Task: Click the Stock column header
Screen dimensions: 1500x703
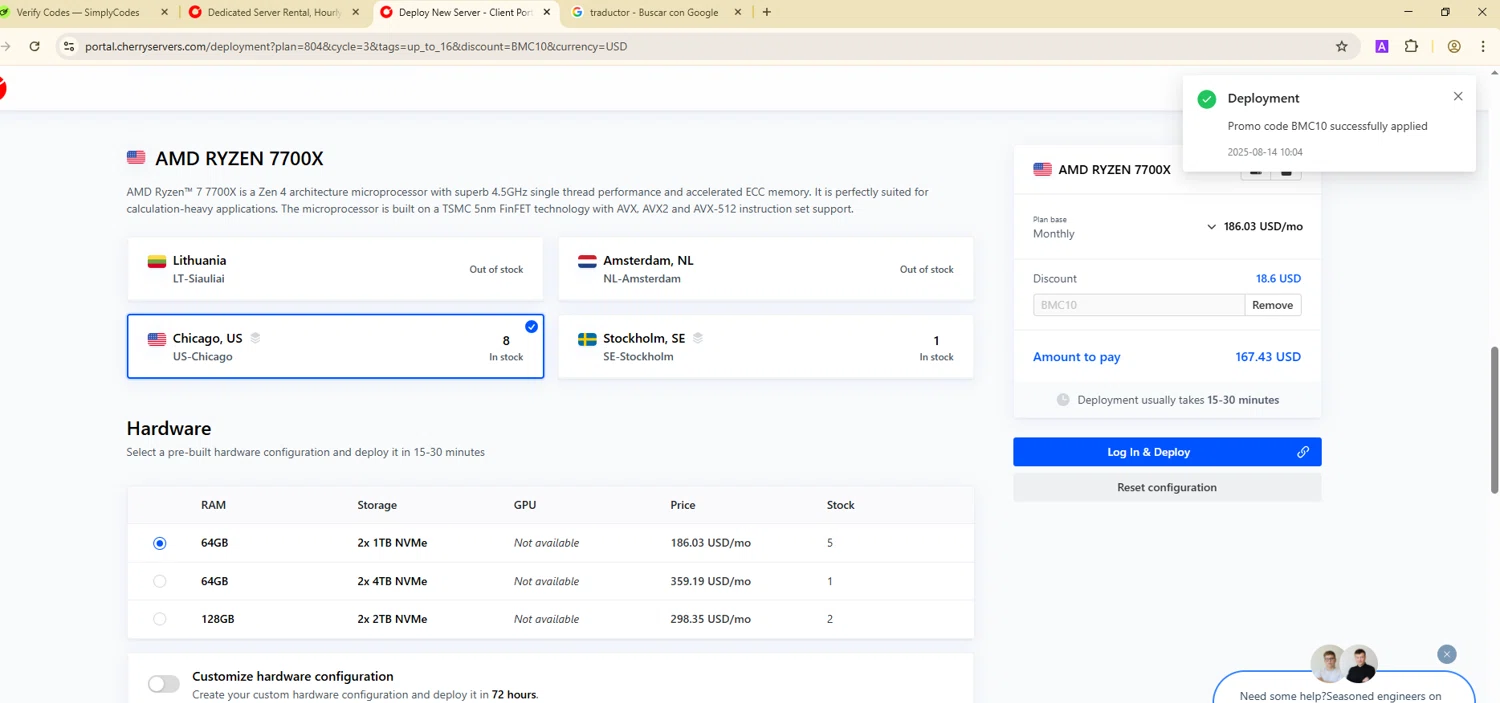Action: pos(840,505)
